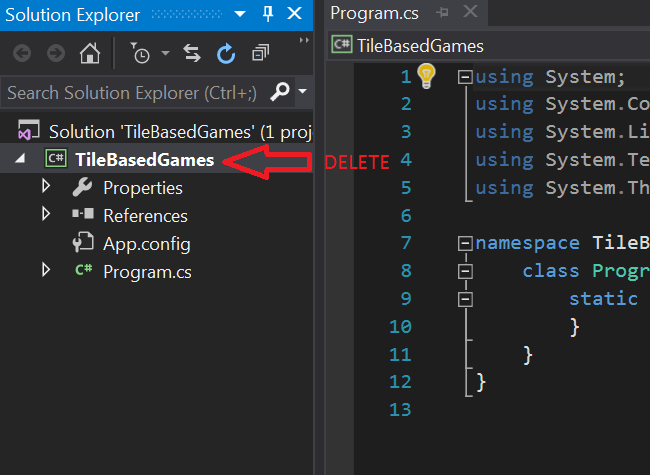Click the Search Solution Explorer input field
Screen dimensions: 650x475
click(x=132, y=92)
